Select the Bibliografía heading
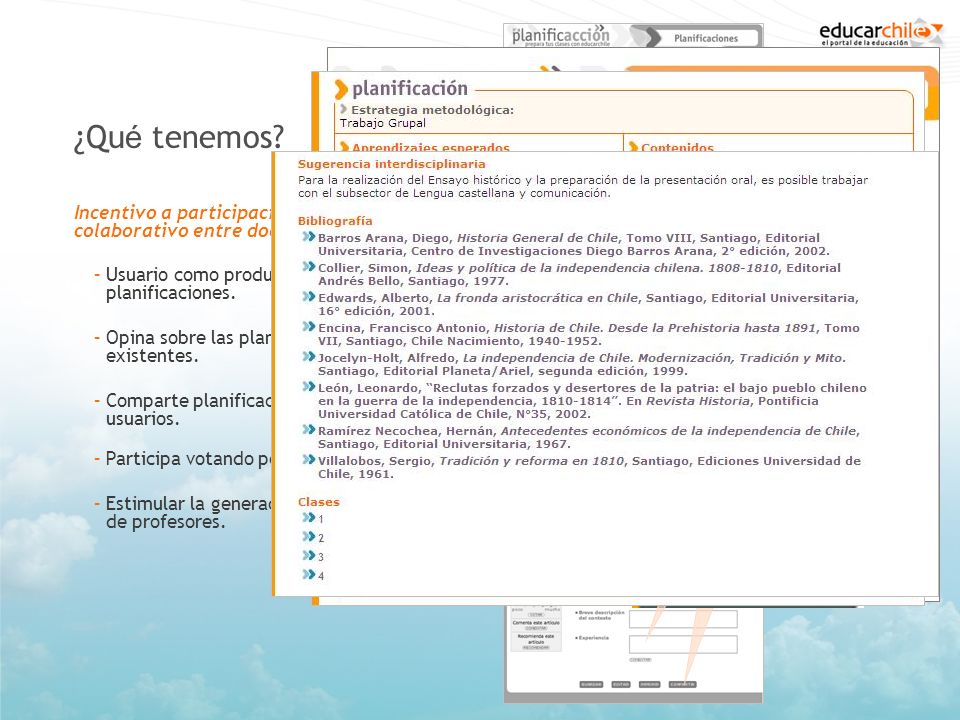960x720 pixels. 336,221
